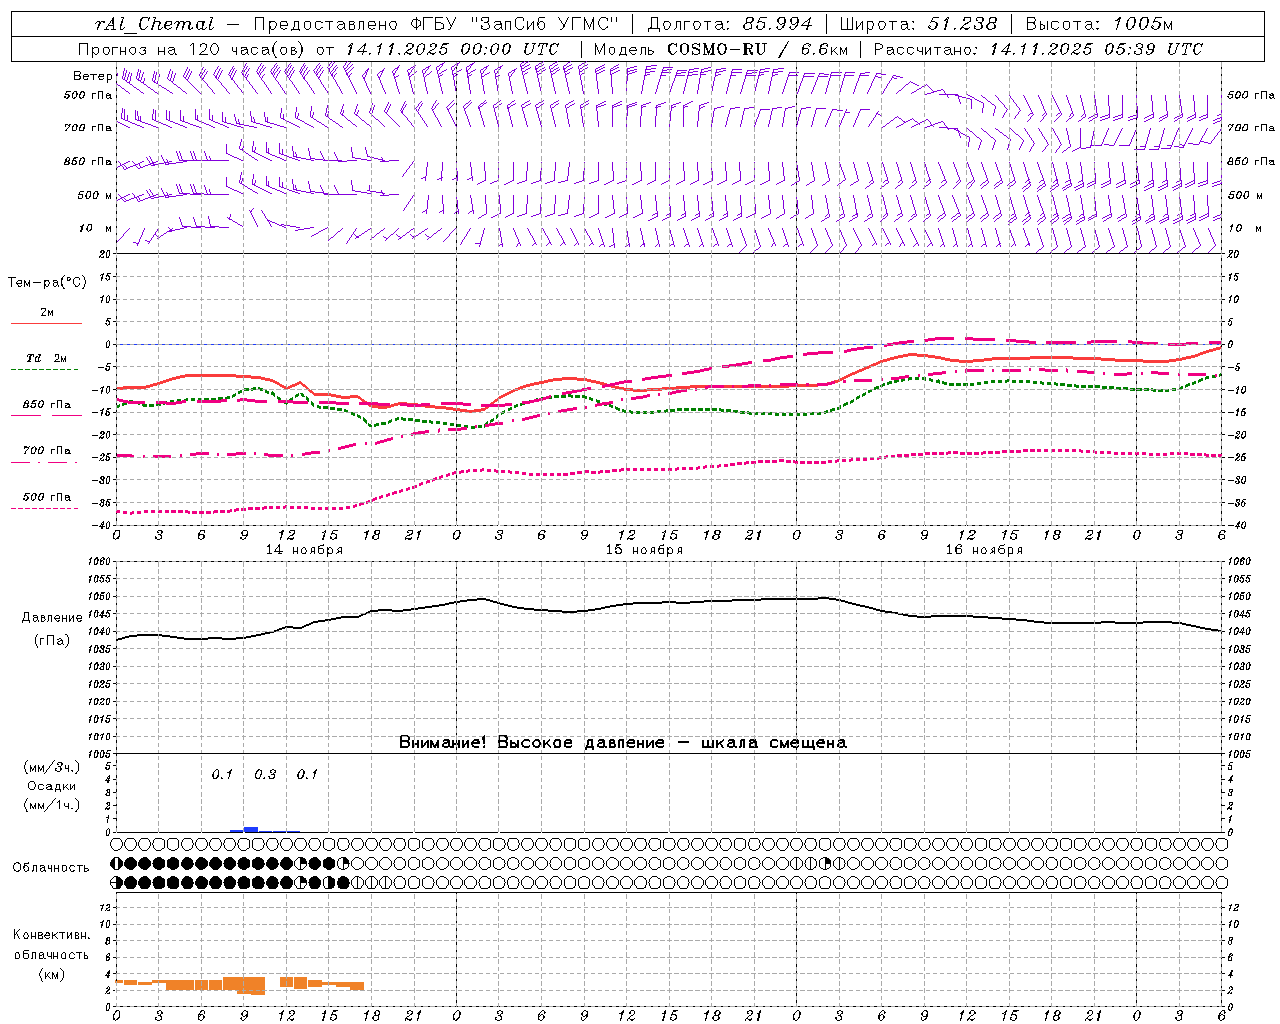Click the 500 гПа temperature legend entry

pos(47,497)
